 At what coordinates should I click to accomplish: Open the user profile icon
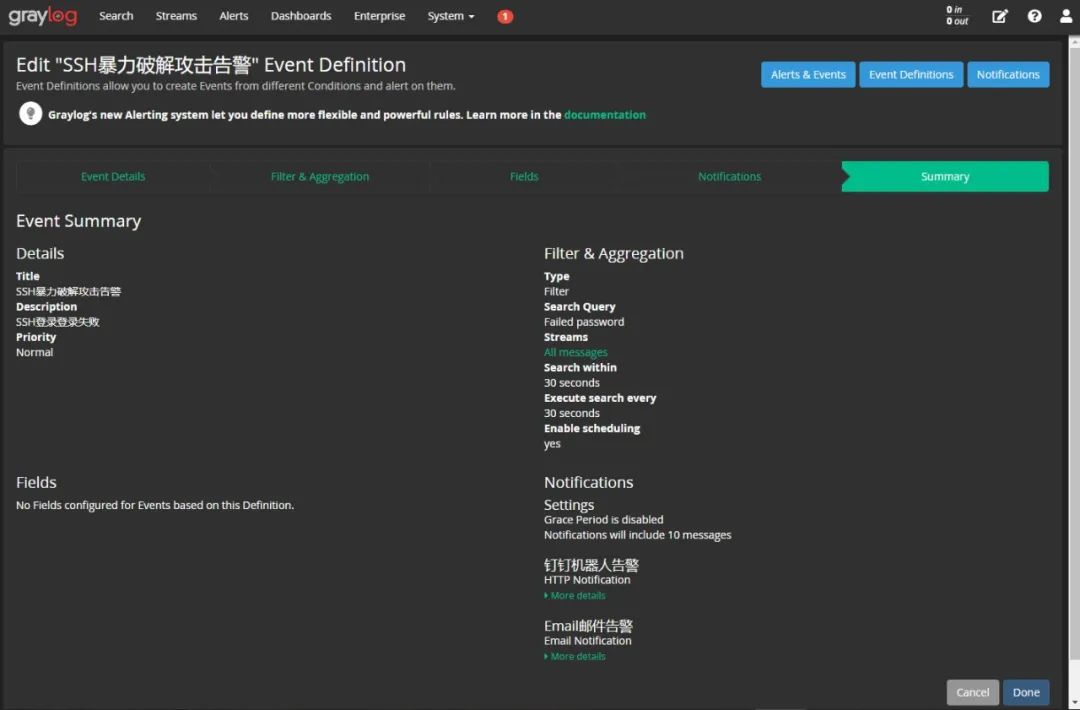(x=1066, y=16)
